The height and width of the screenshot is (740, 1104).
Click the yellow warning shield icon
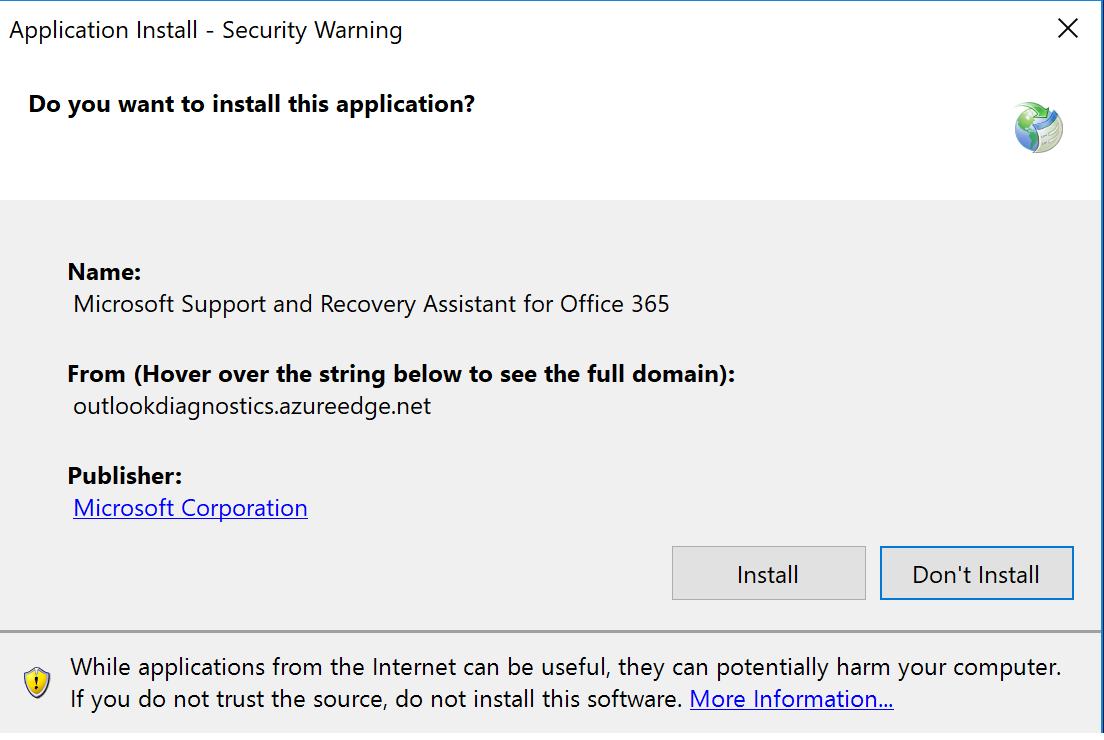click(37, 683)
